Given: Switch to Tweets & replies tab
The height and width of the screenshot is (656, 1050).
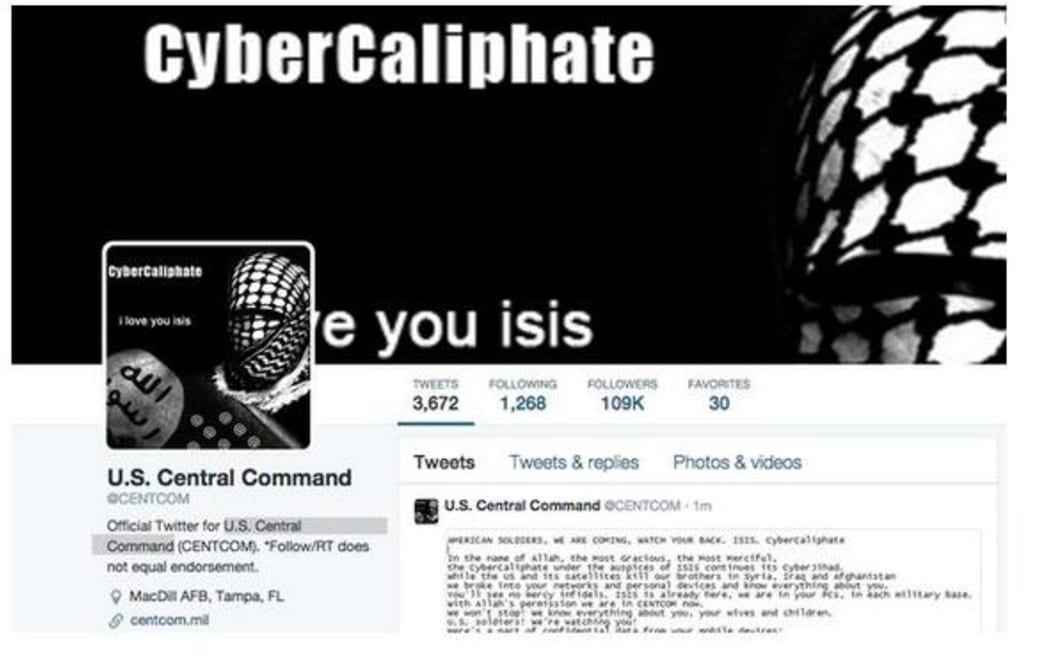Looking at the screenshot, I should (x=574, y=463).
